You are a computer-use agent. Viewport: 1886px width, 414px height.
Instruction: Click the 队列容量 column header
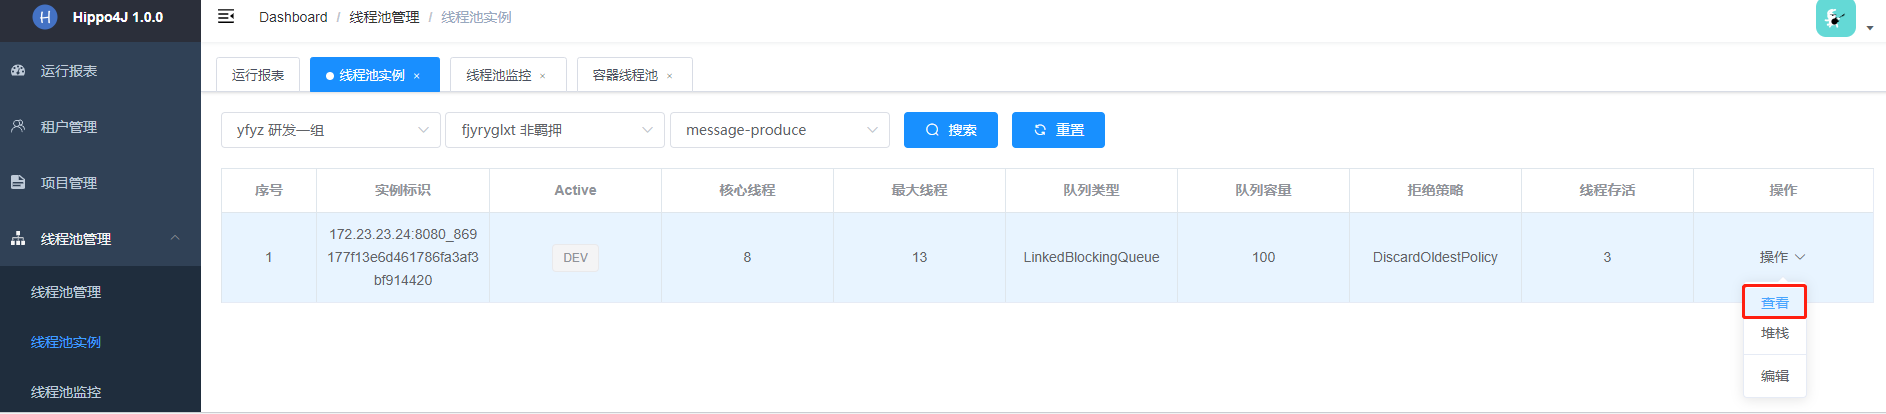tap(1263, 190)
